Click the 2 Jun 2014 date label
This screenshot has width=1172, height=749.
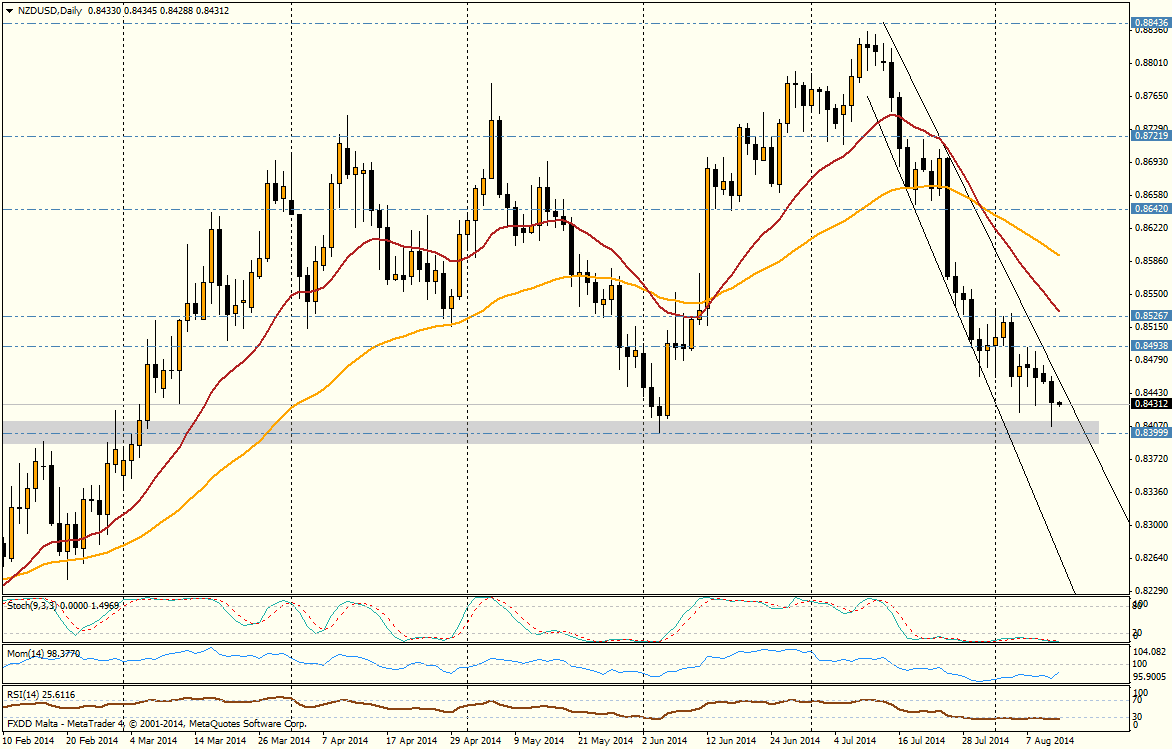coord(665,741)
